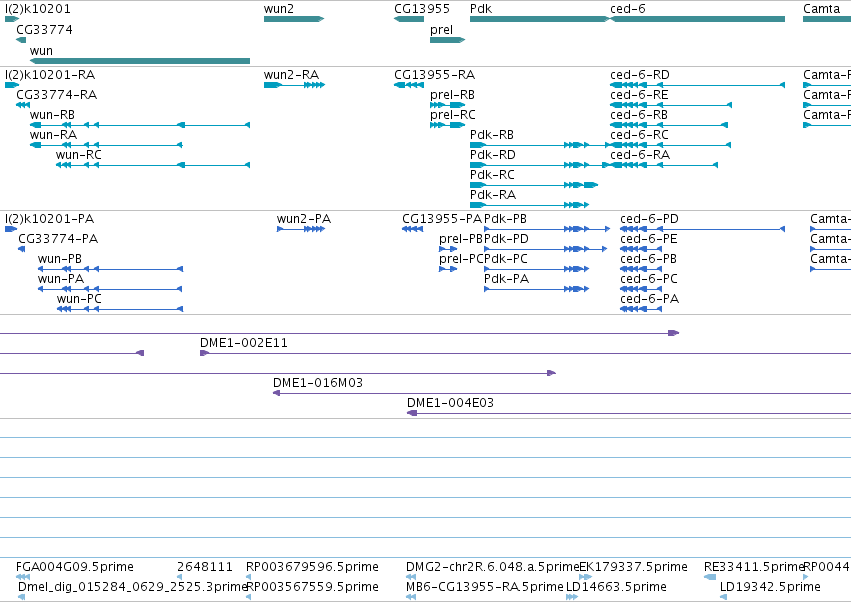851x602 pixels.
Task: Select the ced-6-PB protein label
Action: point(649,259)
